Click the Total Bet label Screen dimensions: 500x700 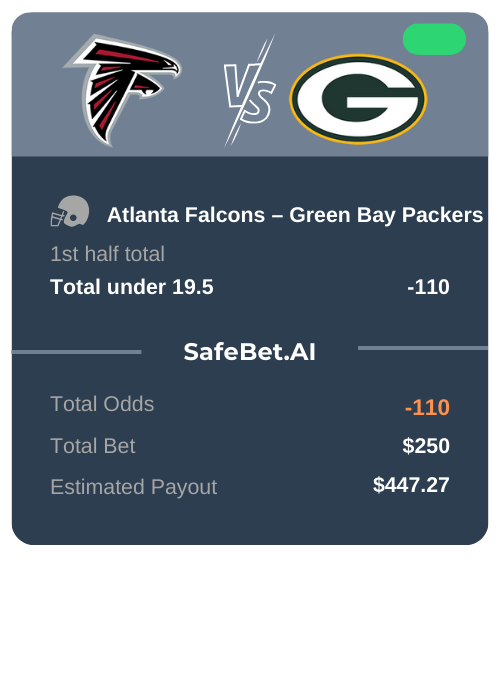[x=93, y=446]
